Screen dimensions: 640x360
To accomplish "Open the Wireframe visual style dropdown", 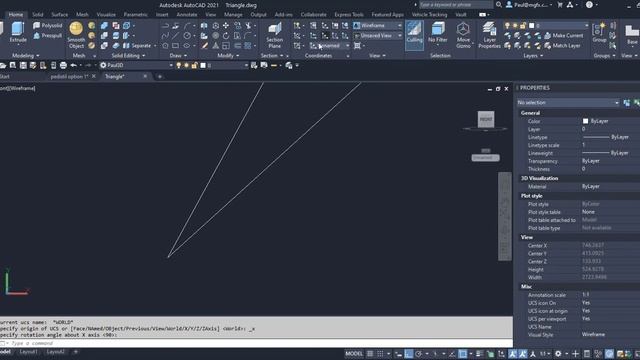I will click(x=378, y=25).
